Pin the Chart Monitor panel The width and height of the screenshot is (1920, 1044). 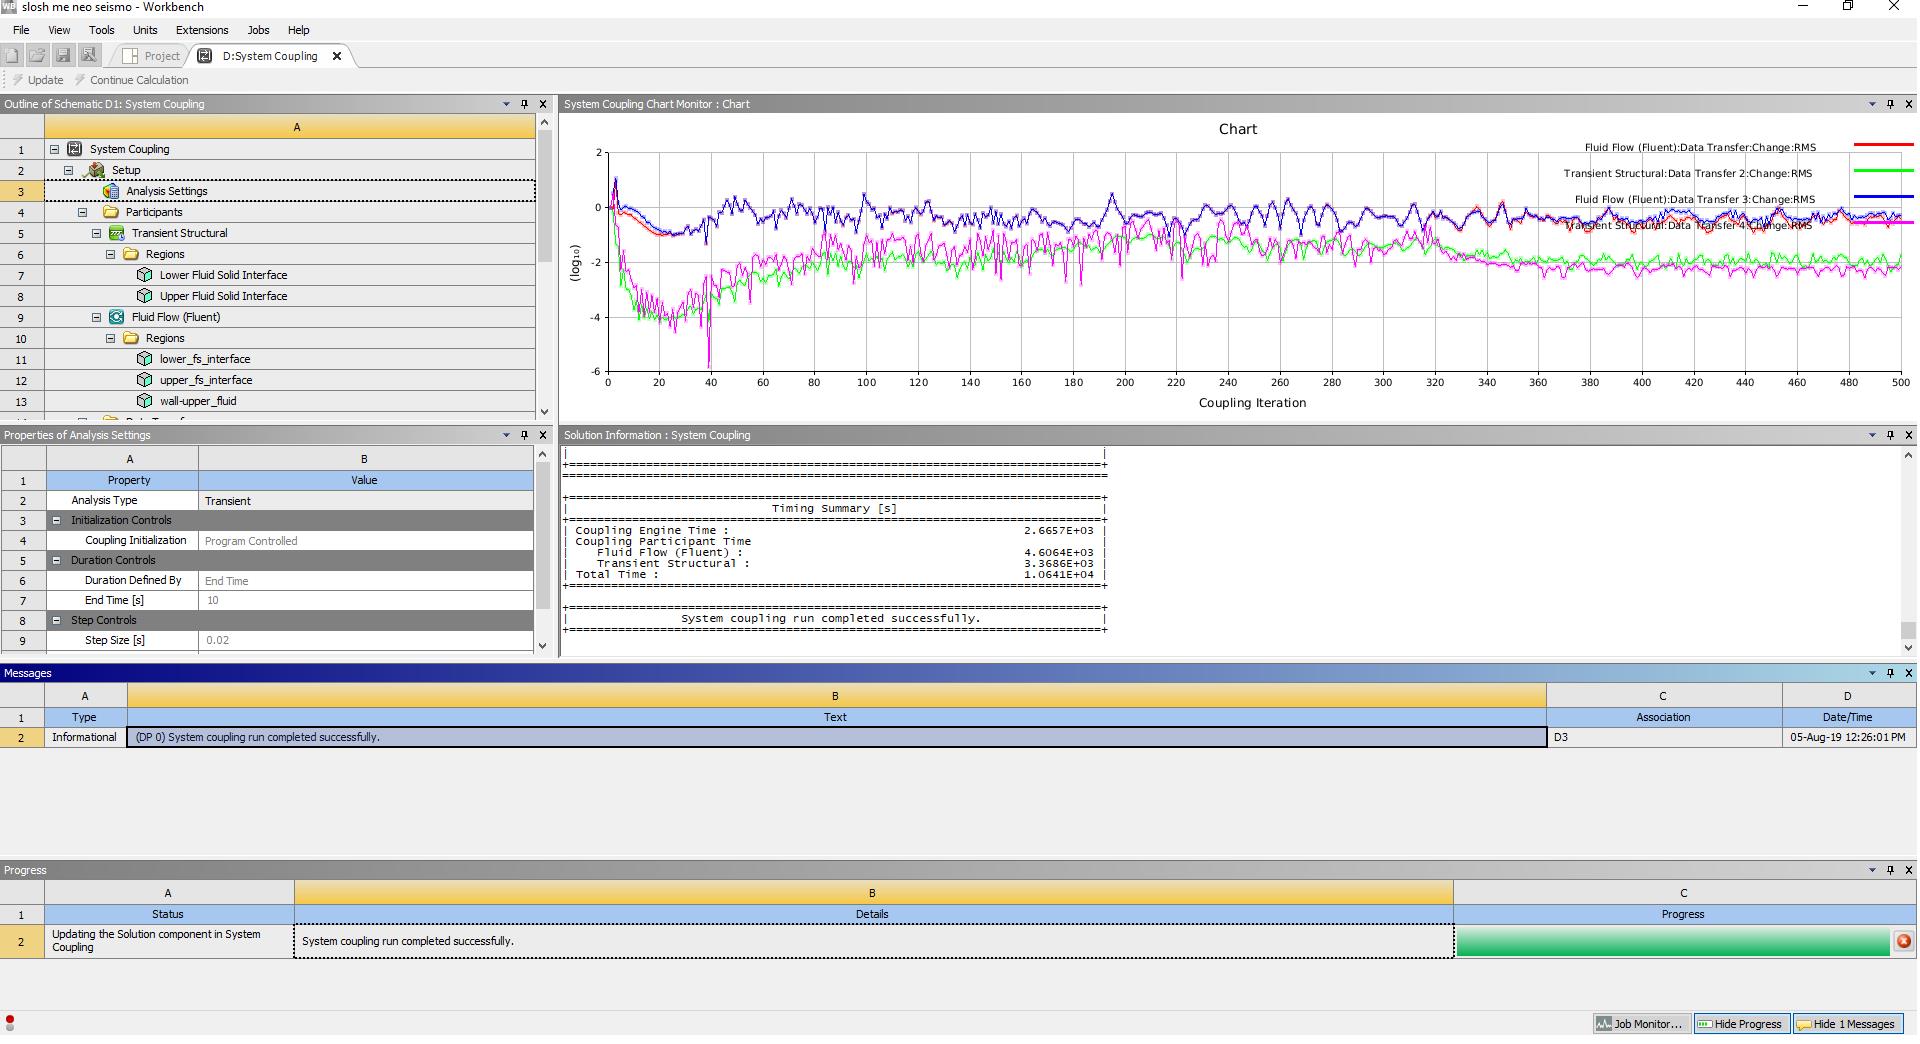[1890, 104]
